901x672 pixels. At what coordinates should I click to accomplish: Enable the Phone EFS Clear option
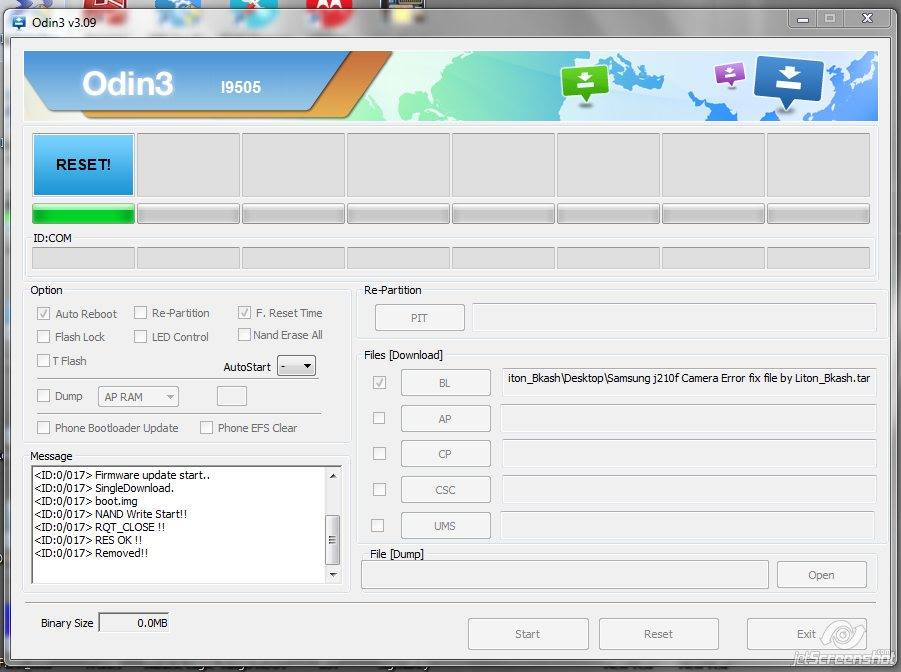205,427
